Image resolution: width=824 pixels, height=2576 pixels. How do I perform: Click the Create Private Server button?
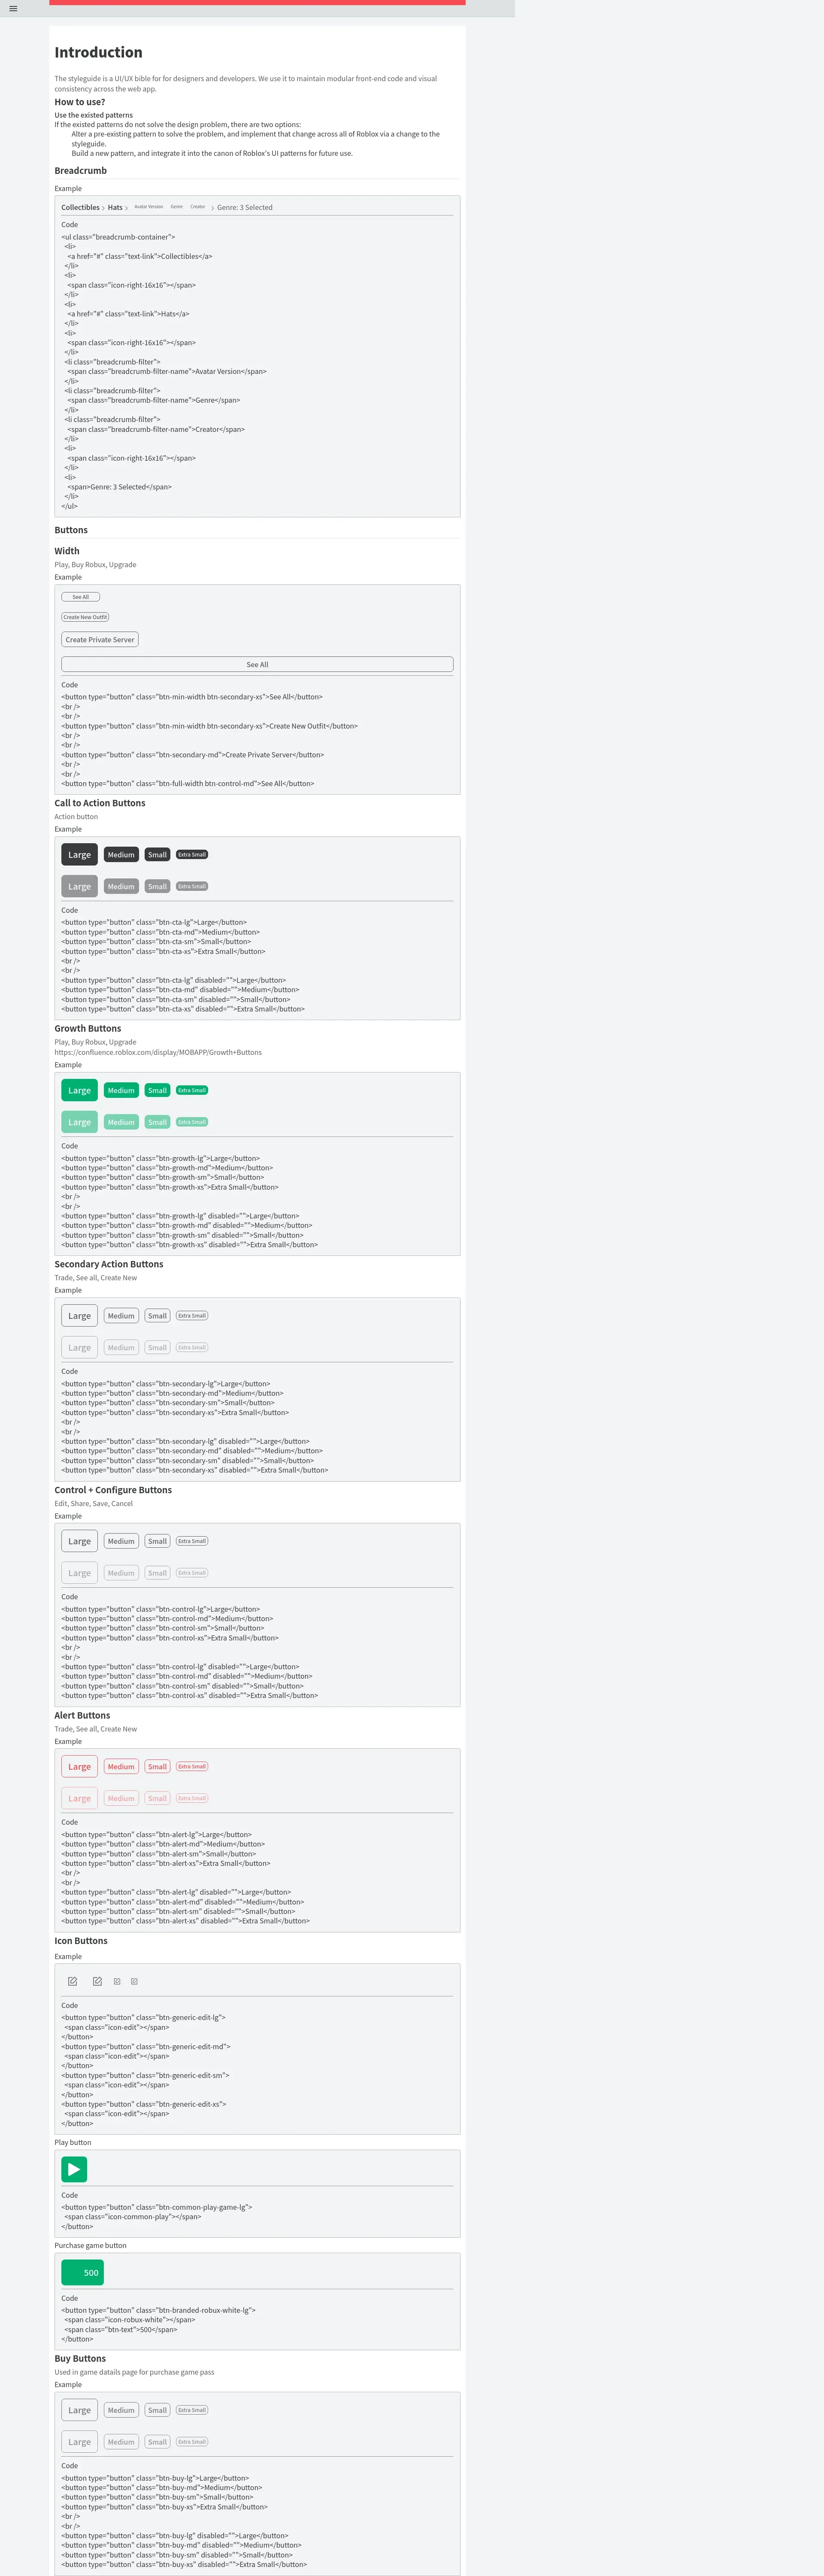pyautogui.click(x=100, y=640)
